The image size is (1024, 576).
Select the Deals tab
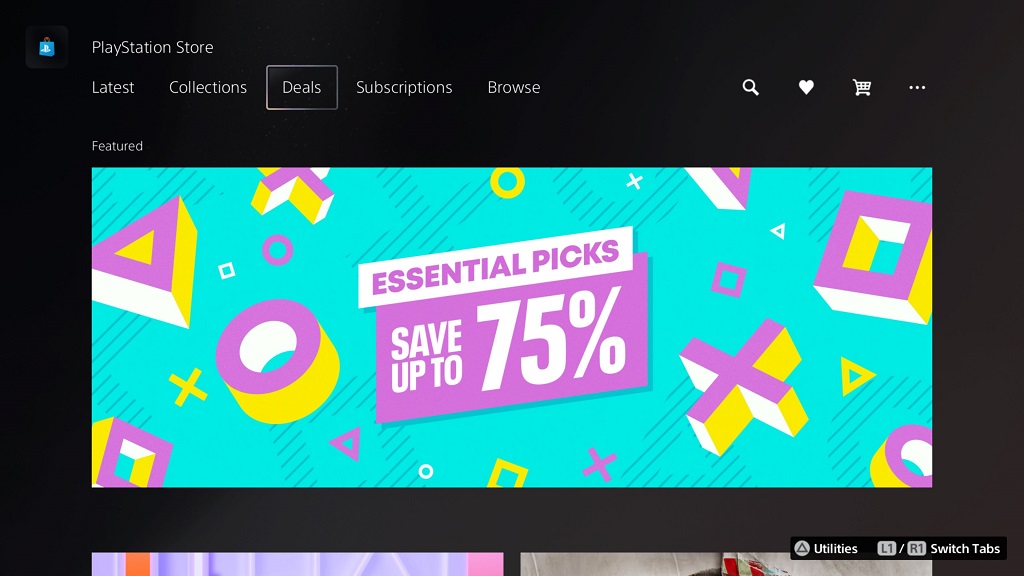tap(302, 88)
